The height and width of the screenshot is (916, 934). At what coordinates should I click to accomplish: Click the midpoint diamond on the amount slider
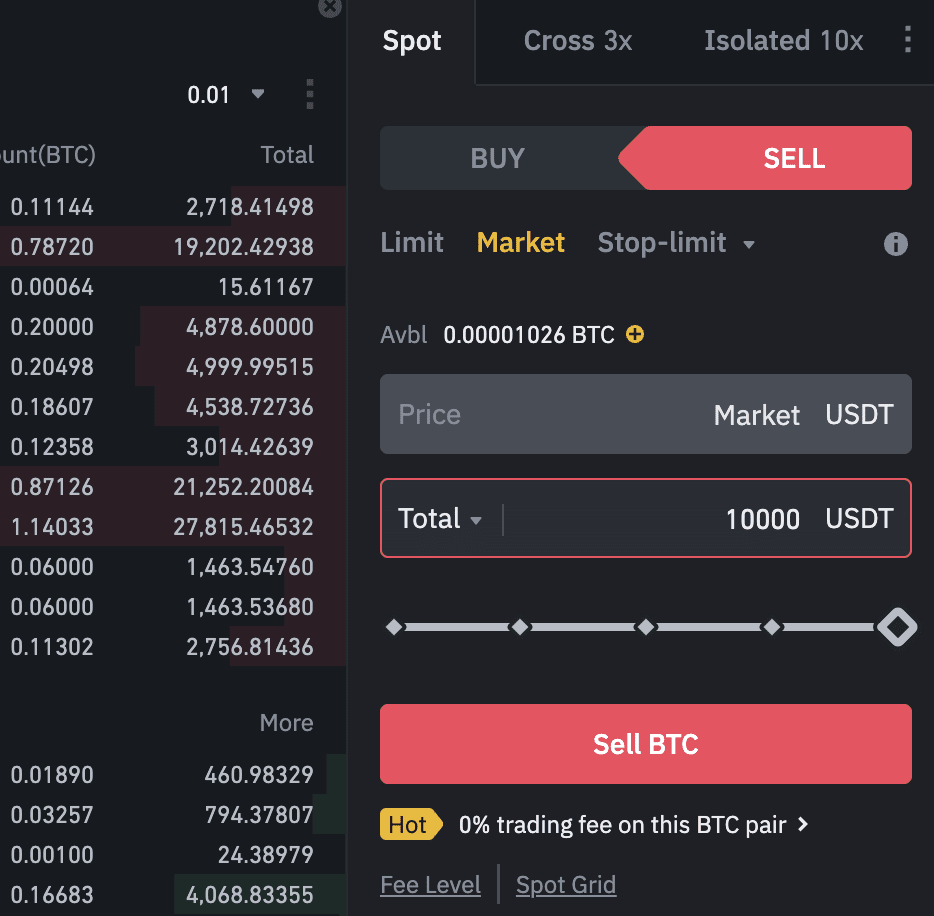click(x=646, y=627)
